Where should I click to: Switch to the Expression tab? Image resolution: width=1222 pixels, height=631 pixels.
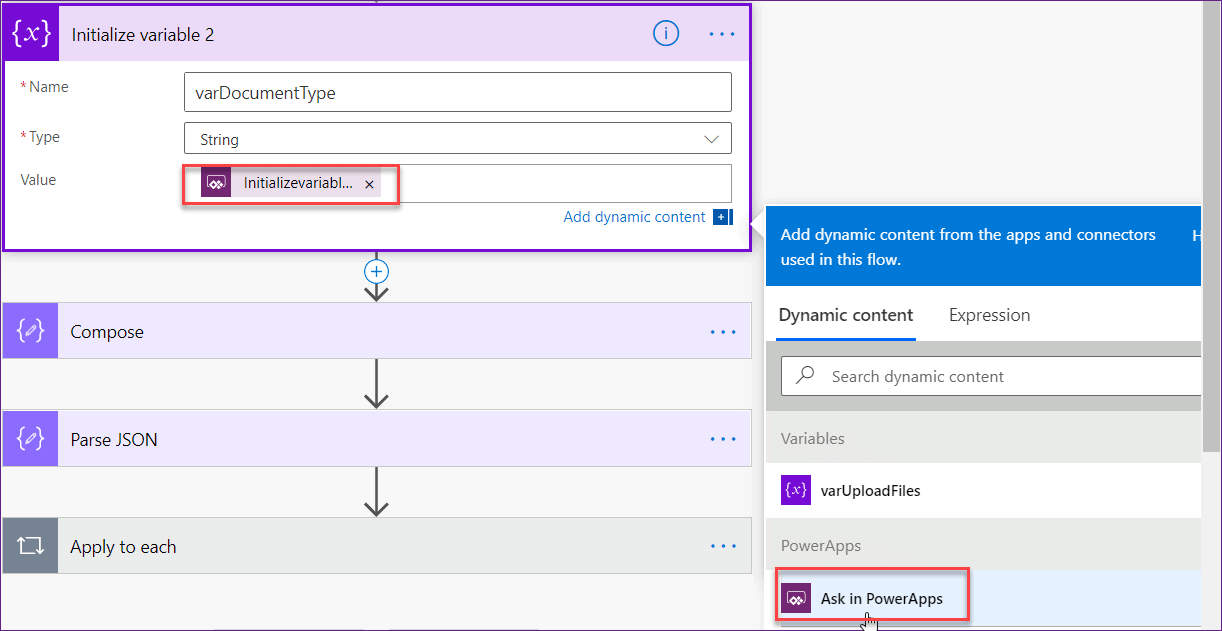pyautogui.click(x=989, y=315)
